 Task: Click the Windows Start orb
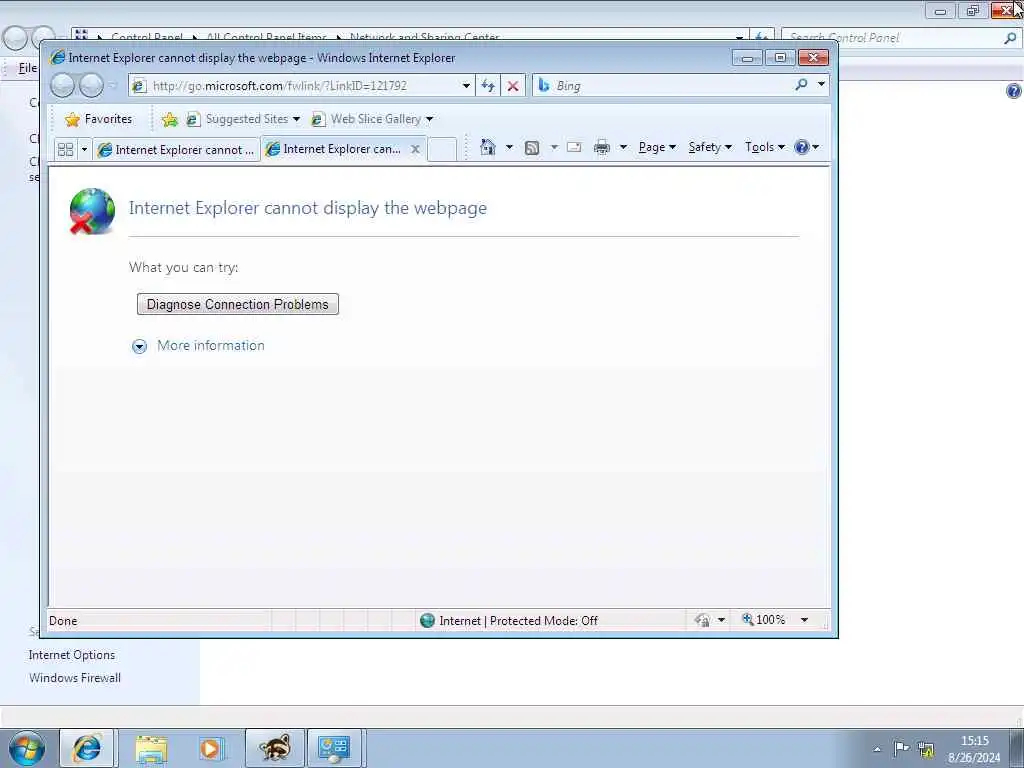click(x=27, y=748)
